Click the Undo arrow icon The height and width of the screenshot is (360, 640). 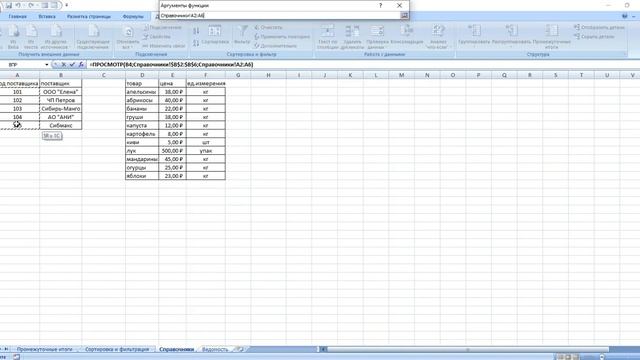pyautogui.click(x=18, y=5)
